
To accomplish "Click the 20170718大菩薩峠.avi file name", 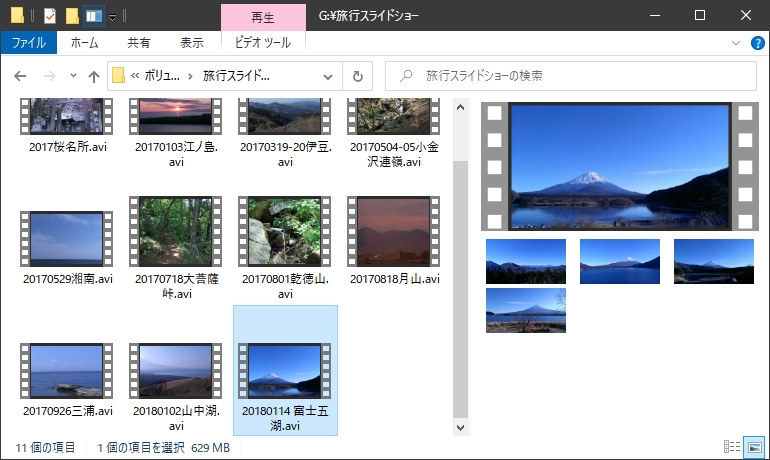I will (x=176, y=286).
